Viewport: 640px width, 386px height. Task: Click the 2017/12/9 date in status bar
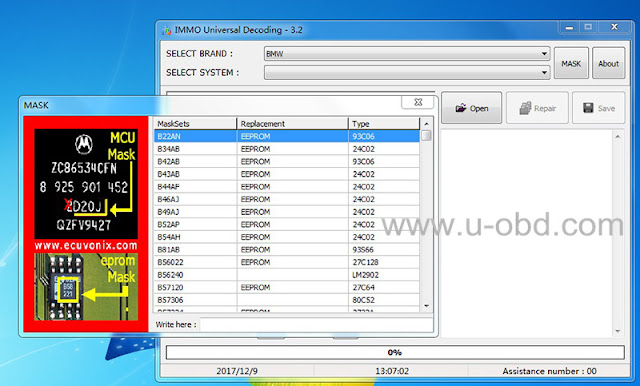(237, 371)
